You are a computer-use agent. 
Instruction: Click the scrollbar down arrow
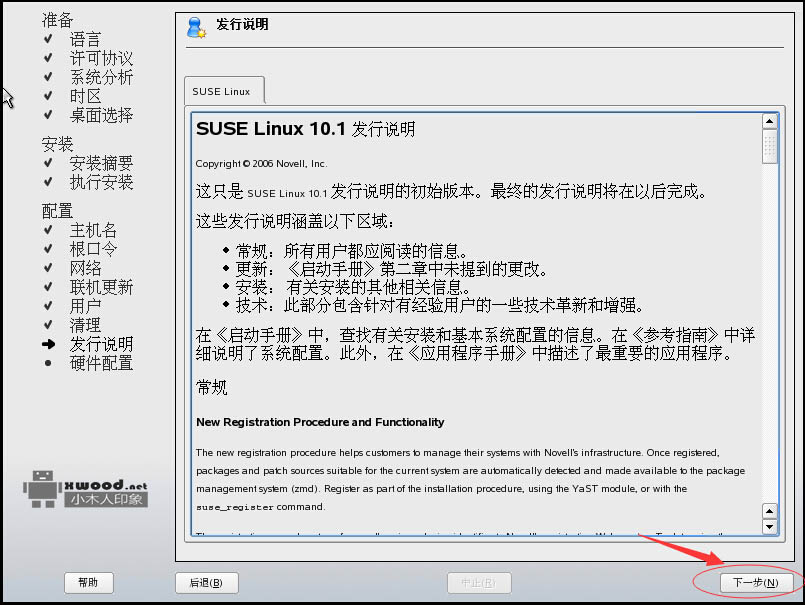tap(770, 526)
